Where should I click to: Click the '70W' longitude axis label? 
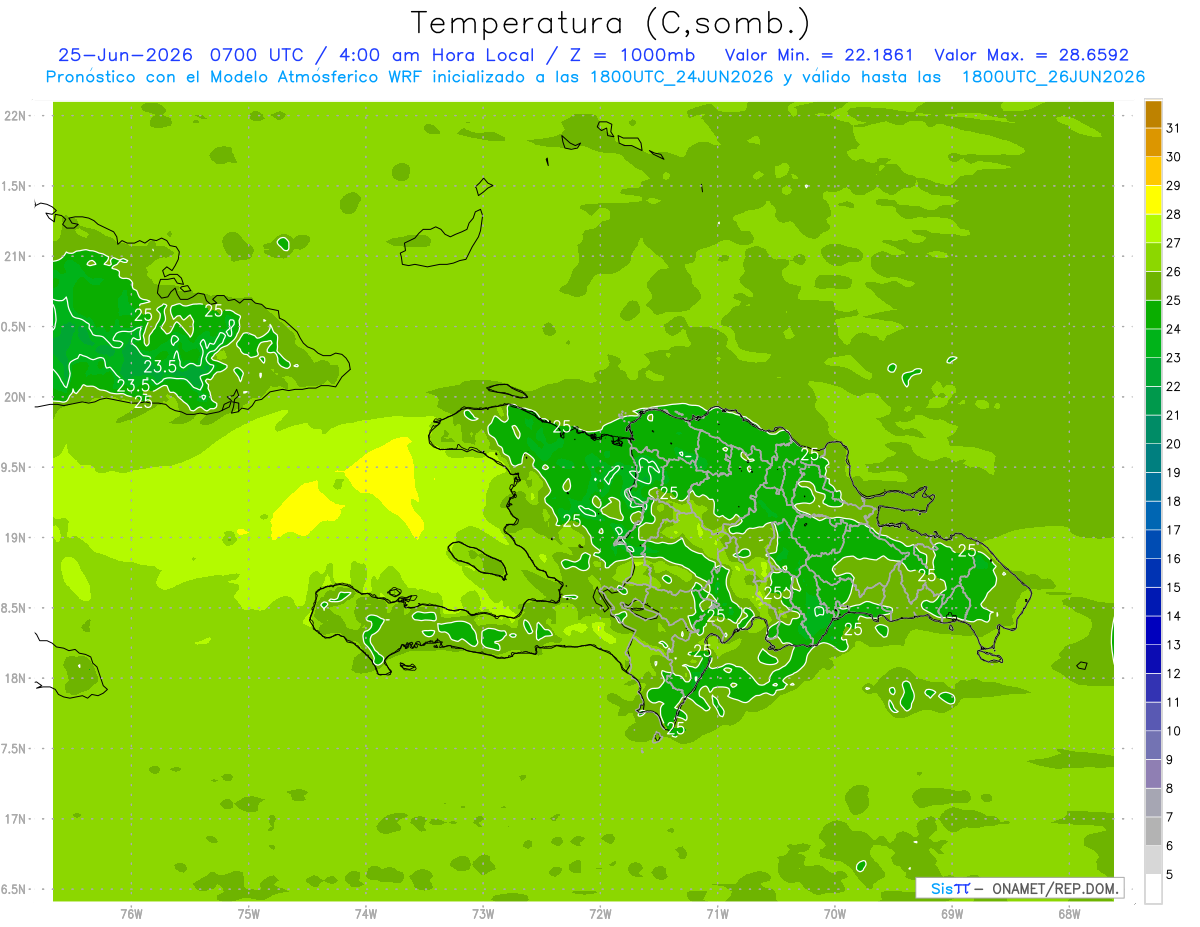tap(835, 914)
